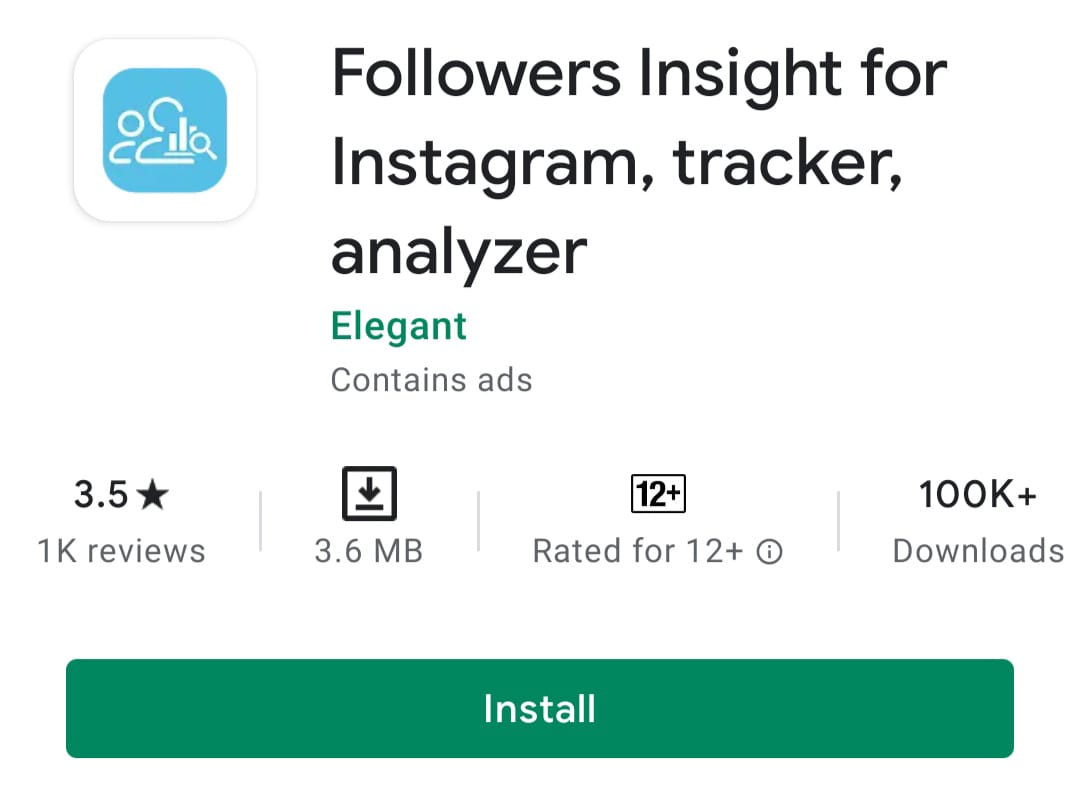View the 1K reviews link
The height and width of the screenshot is (792, 1080).
point(122,550)
